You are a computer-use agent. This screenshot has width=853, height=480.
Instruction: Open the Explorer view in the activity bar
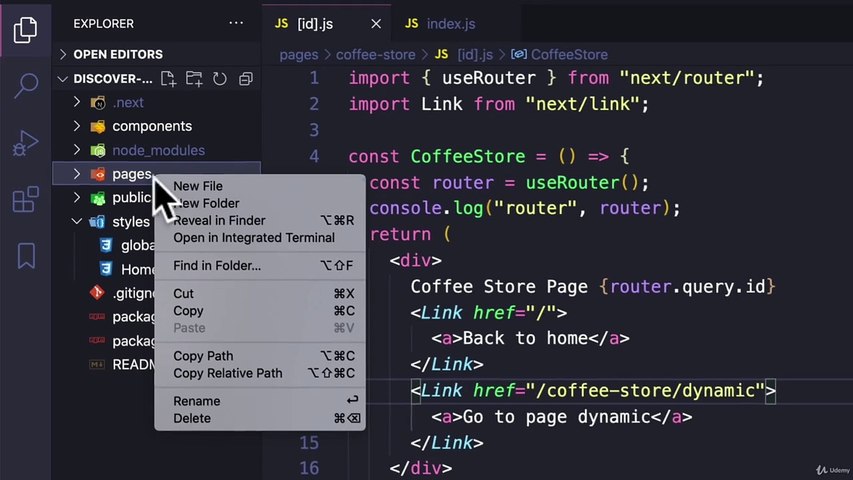(25, 29)
